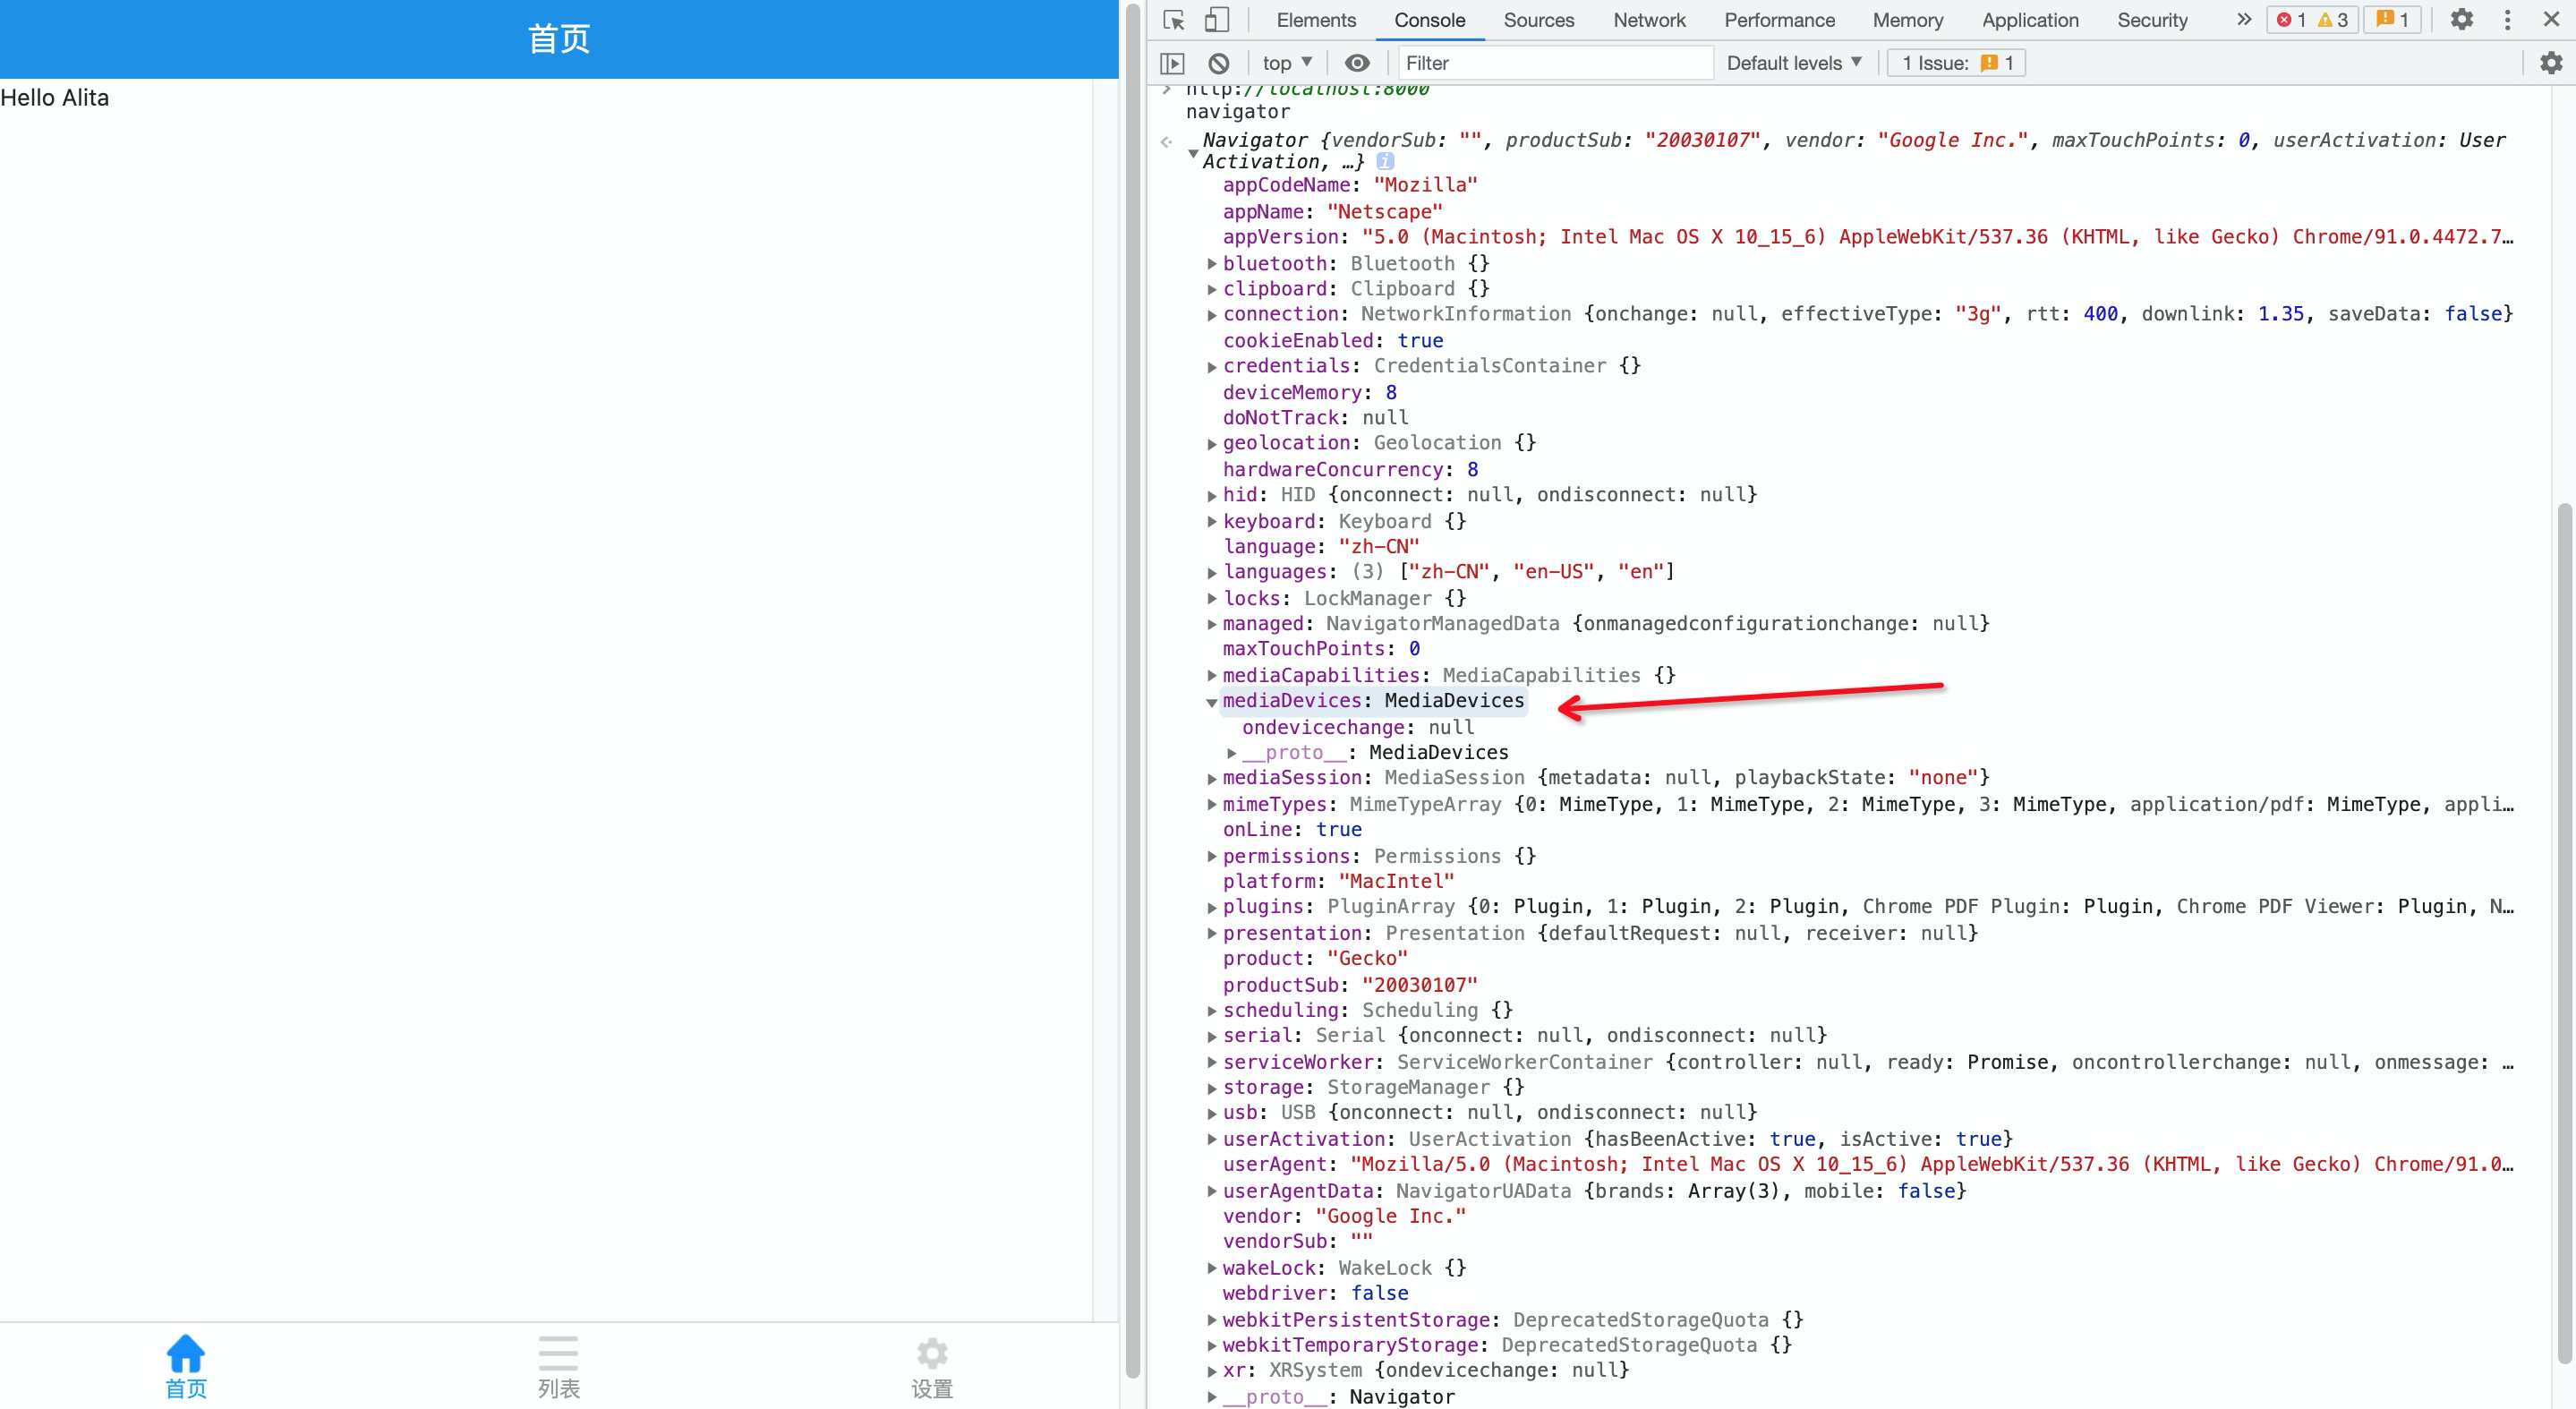Activate the inspect element picker icon

pos(1174,20)
